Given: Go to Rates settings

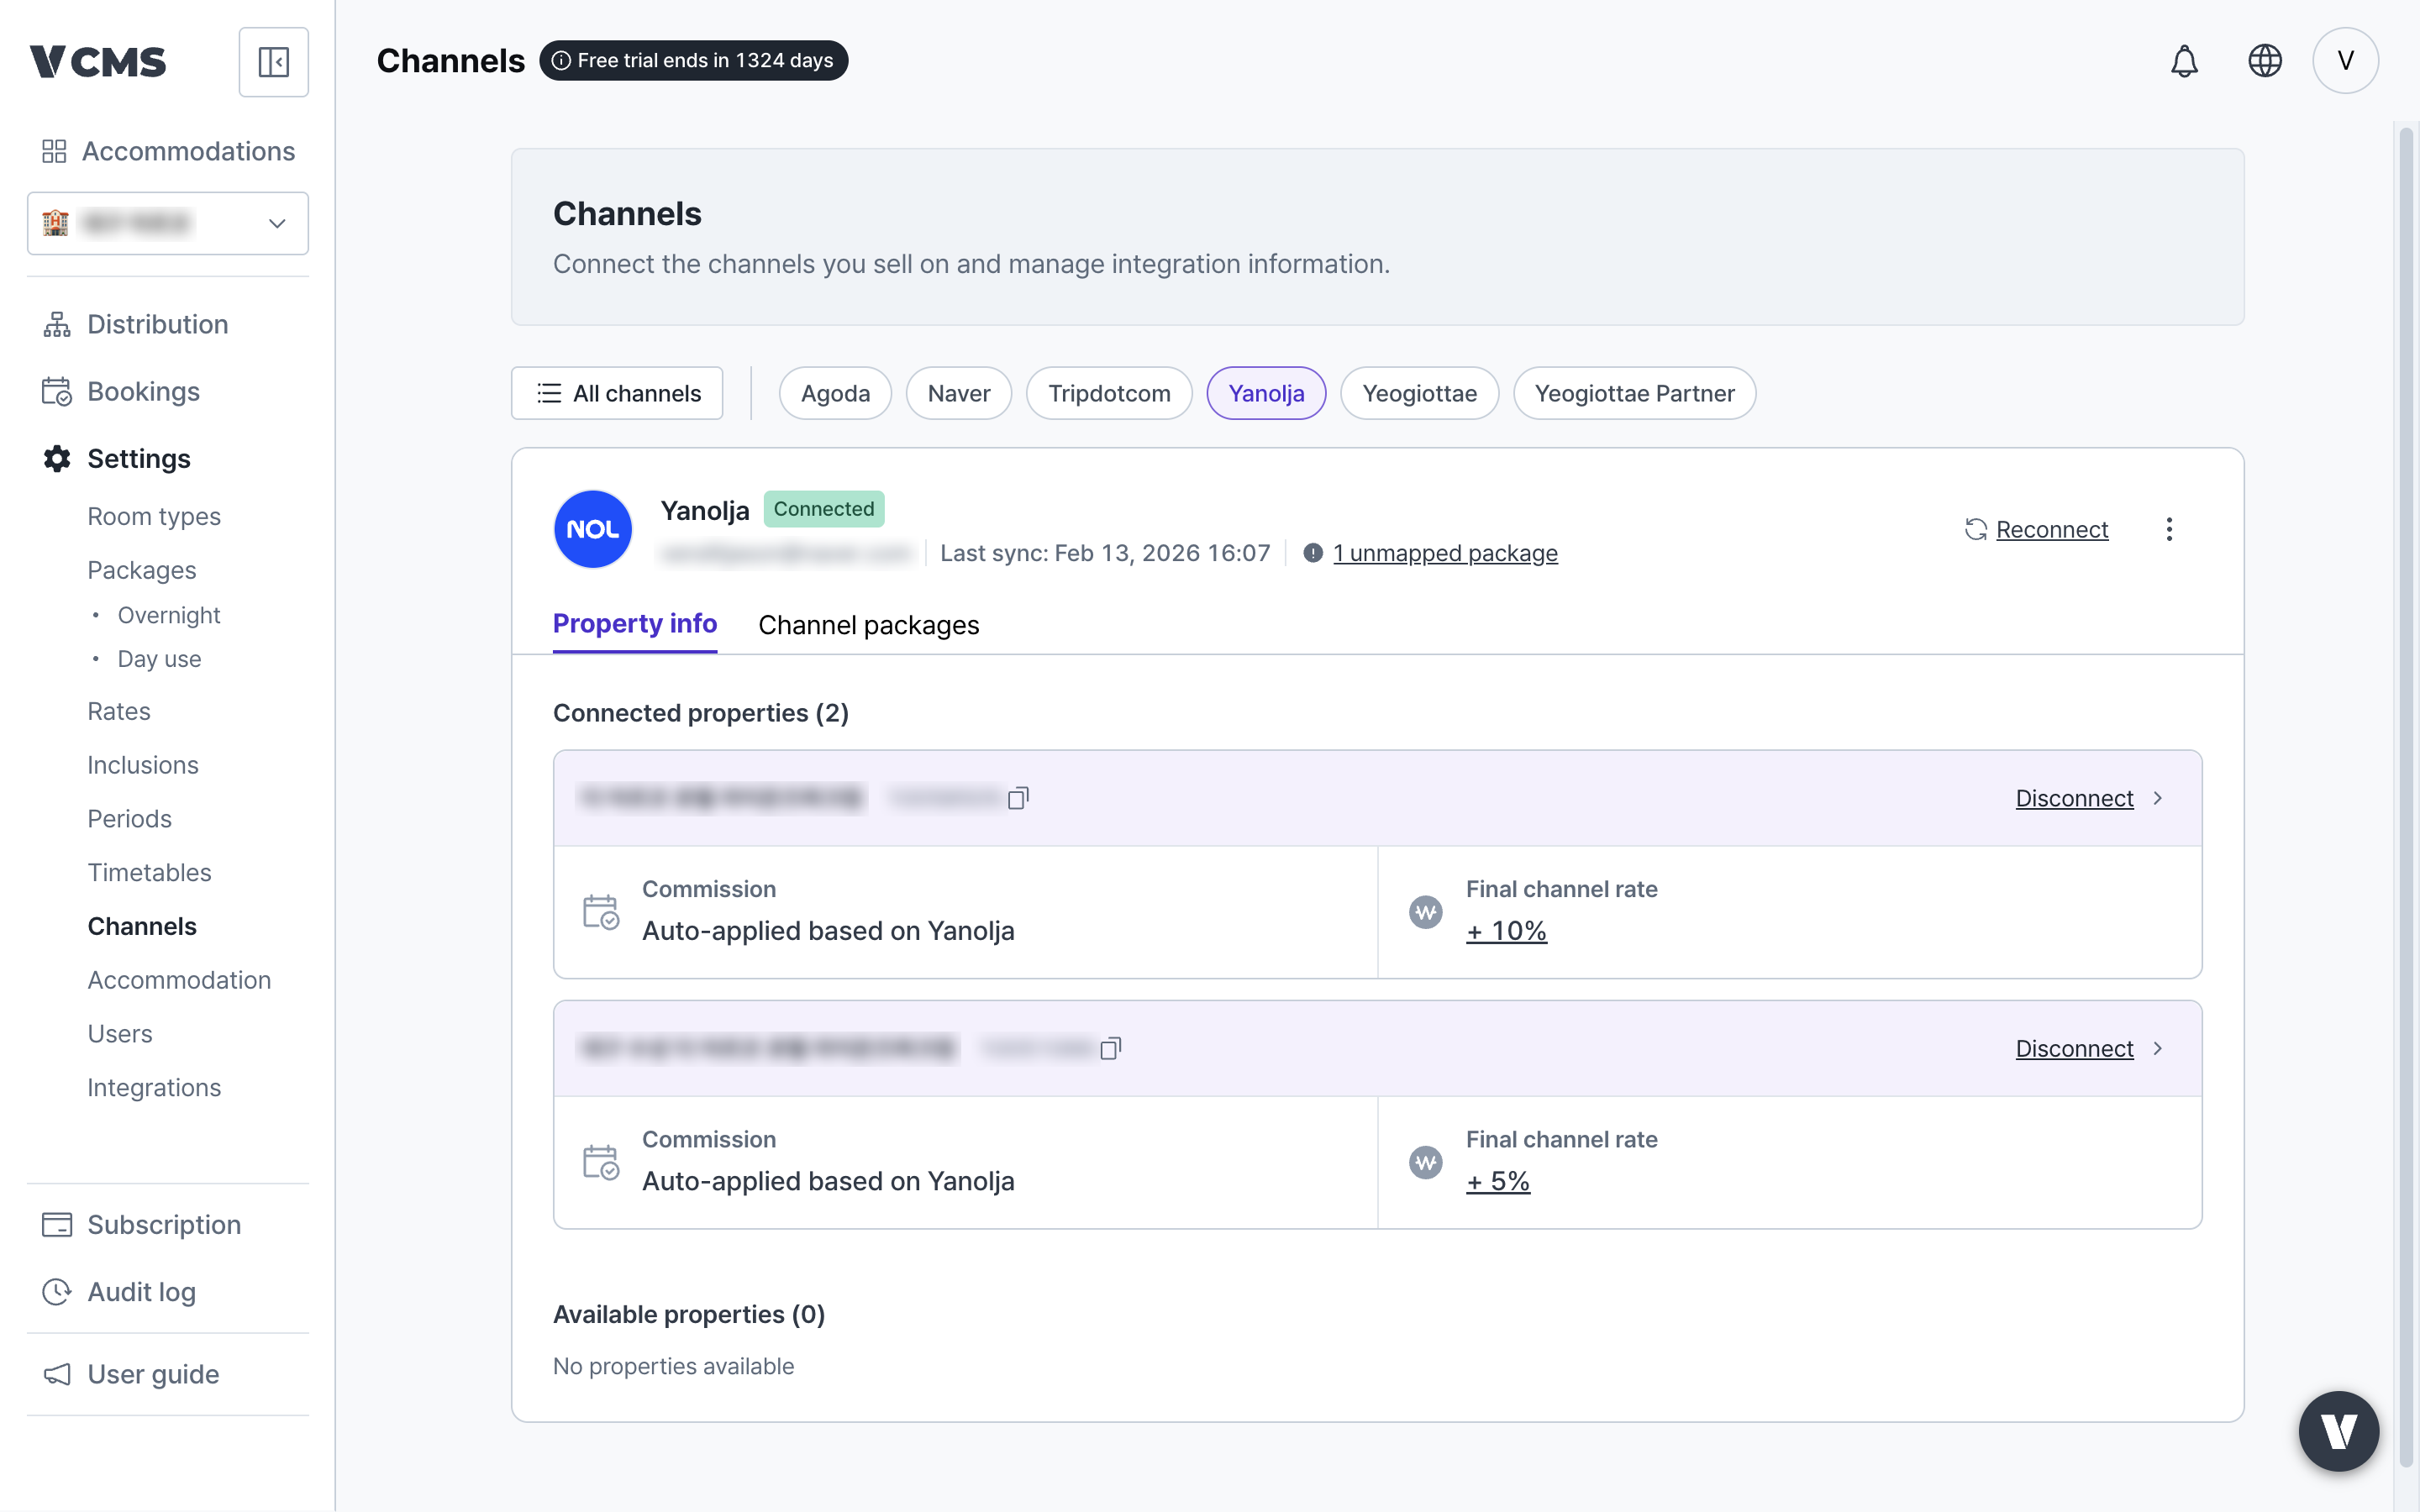Looking at the screenshot, I should [x=119, y=711].
